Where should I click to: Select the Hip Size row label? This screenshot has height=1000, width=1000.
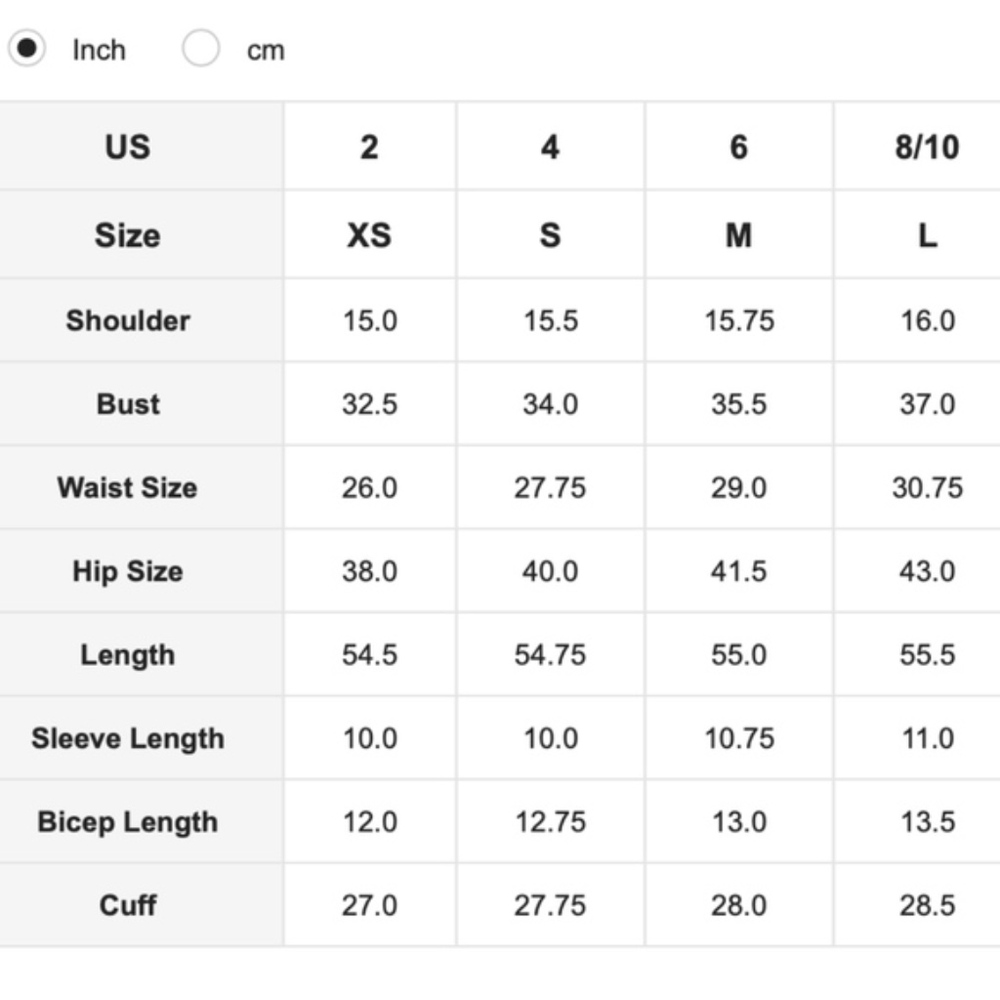click(142, 571)
